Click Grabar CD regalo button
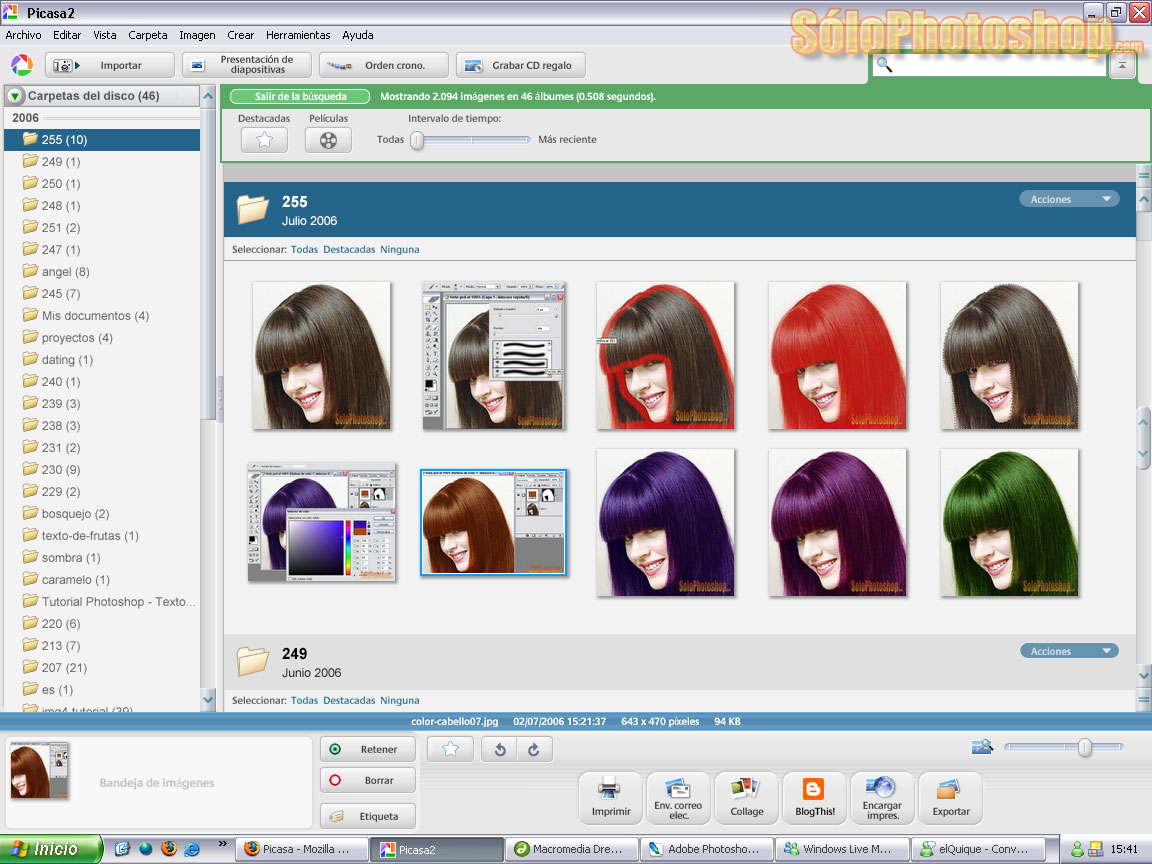Screen dimensions: 1152x864 point(521,65)
